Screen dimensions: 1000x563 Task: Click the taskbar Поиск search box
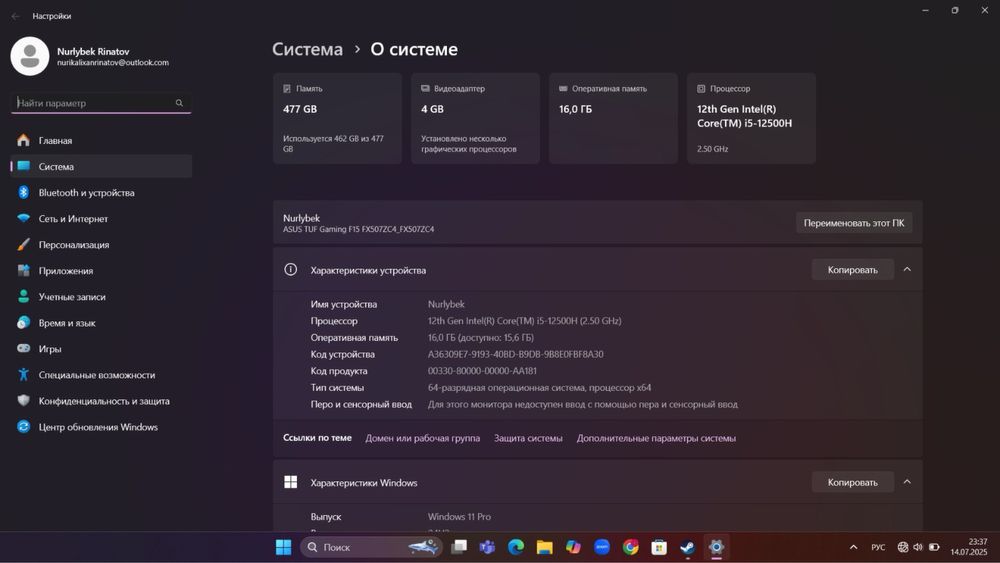click(372, 547)
